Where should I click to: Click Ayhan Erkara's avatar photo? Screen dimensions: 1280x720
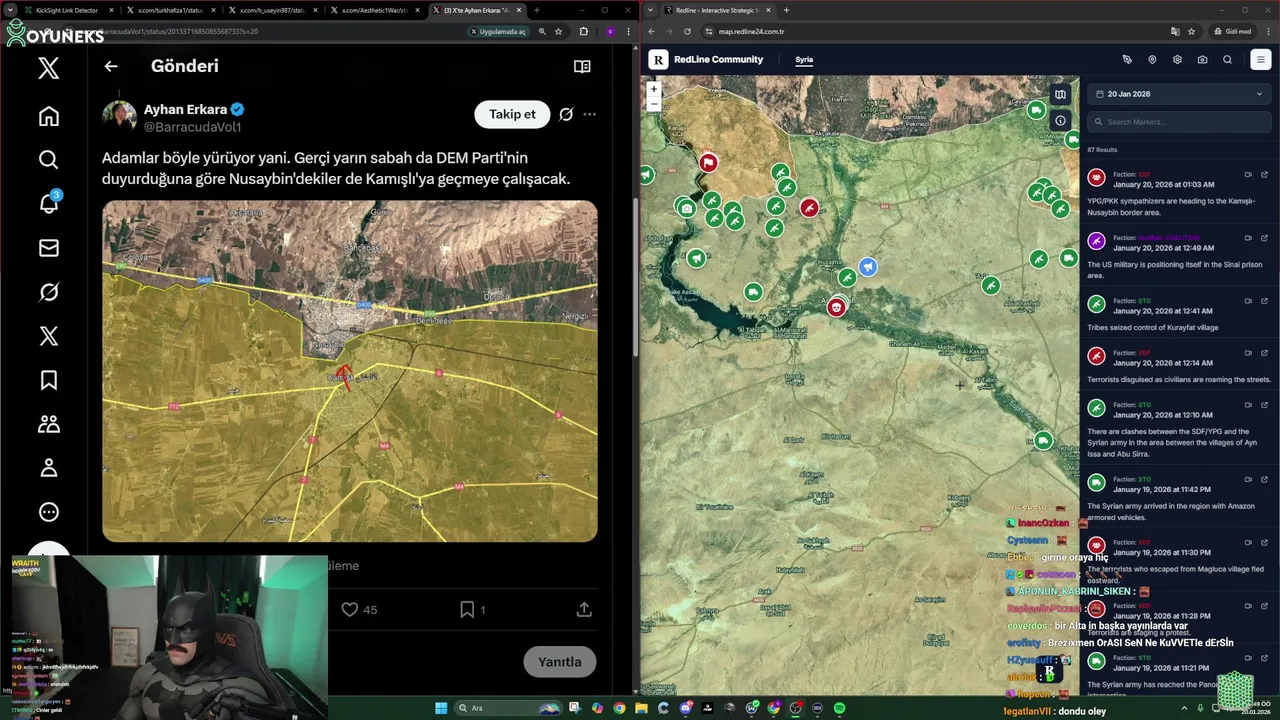[119, 116]
